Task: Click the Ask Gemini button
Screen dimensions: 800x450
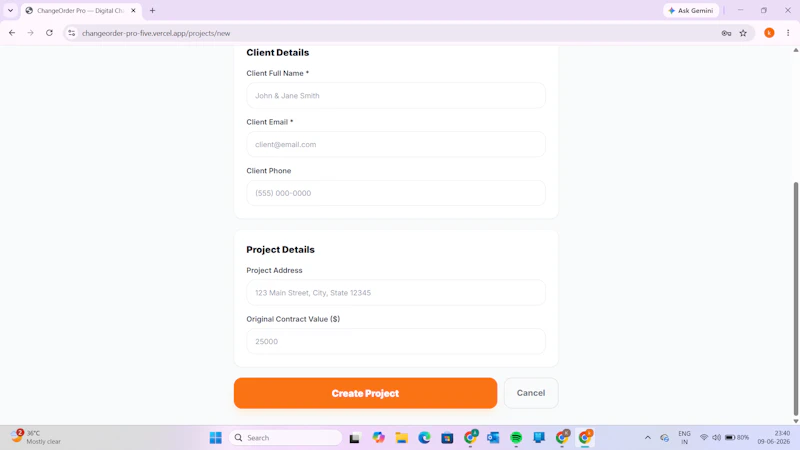Action: coord(691,10)
